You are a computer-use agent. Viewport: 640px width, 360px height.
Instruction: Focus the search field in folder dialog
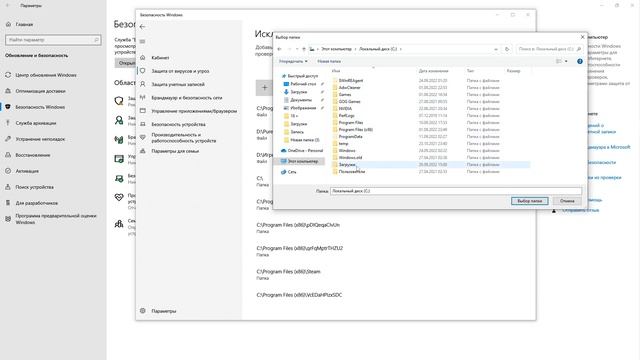pyautogui.click(x=549, y=49)
